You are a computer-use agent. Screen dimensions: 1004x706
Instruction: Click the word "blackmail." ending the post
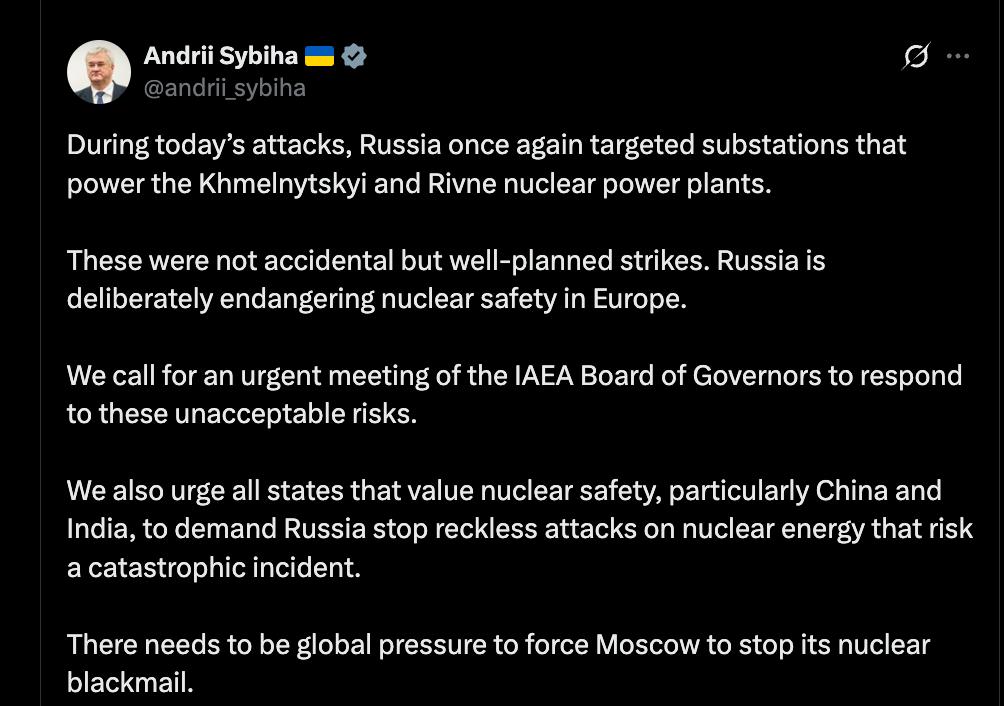pos(130,683)
